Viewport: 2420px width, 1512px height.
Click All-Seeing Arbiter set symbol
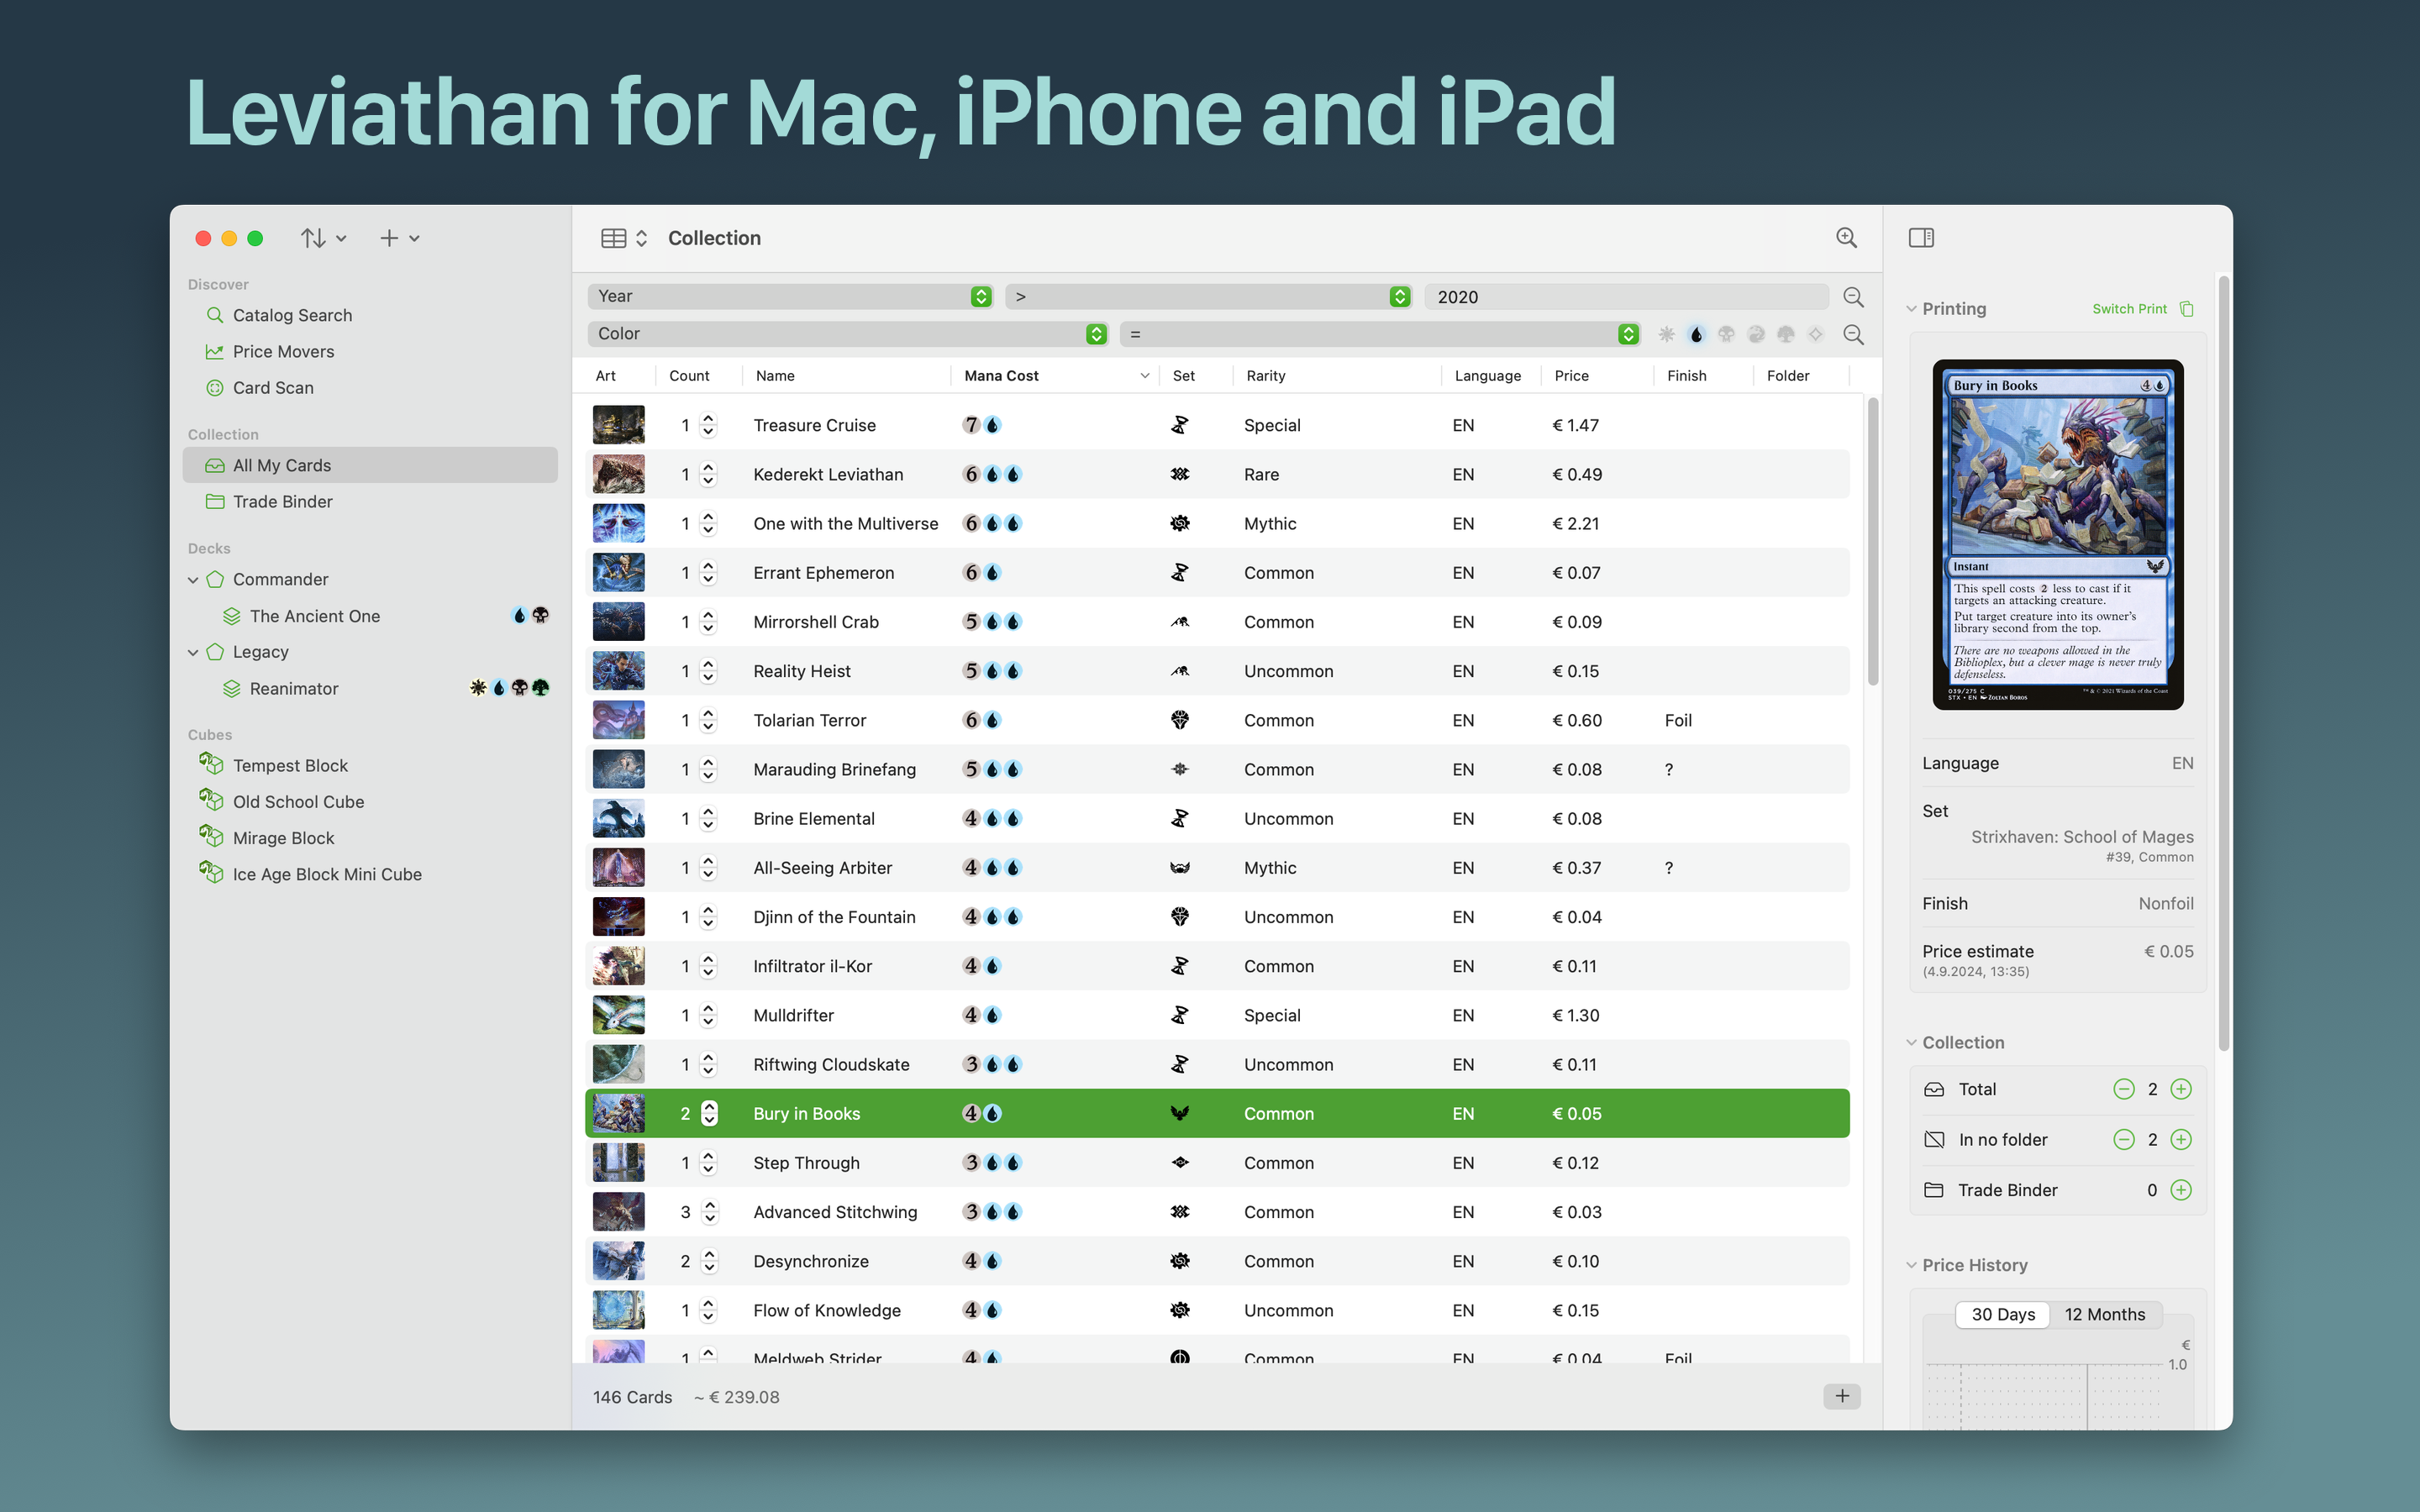[1180, 868]
